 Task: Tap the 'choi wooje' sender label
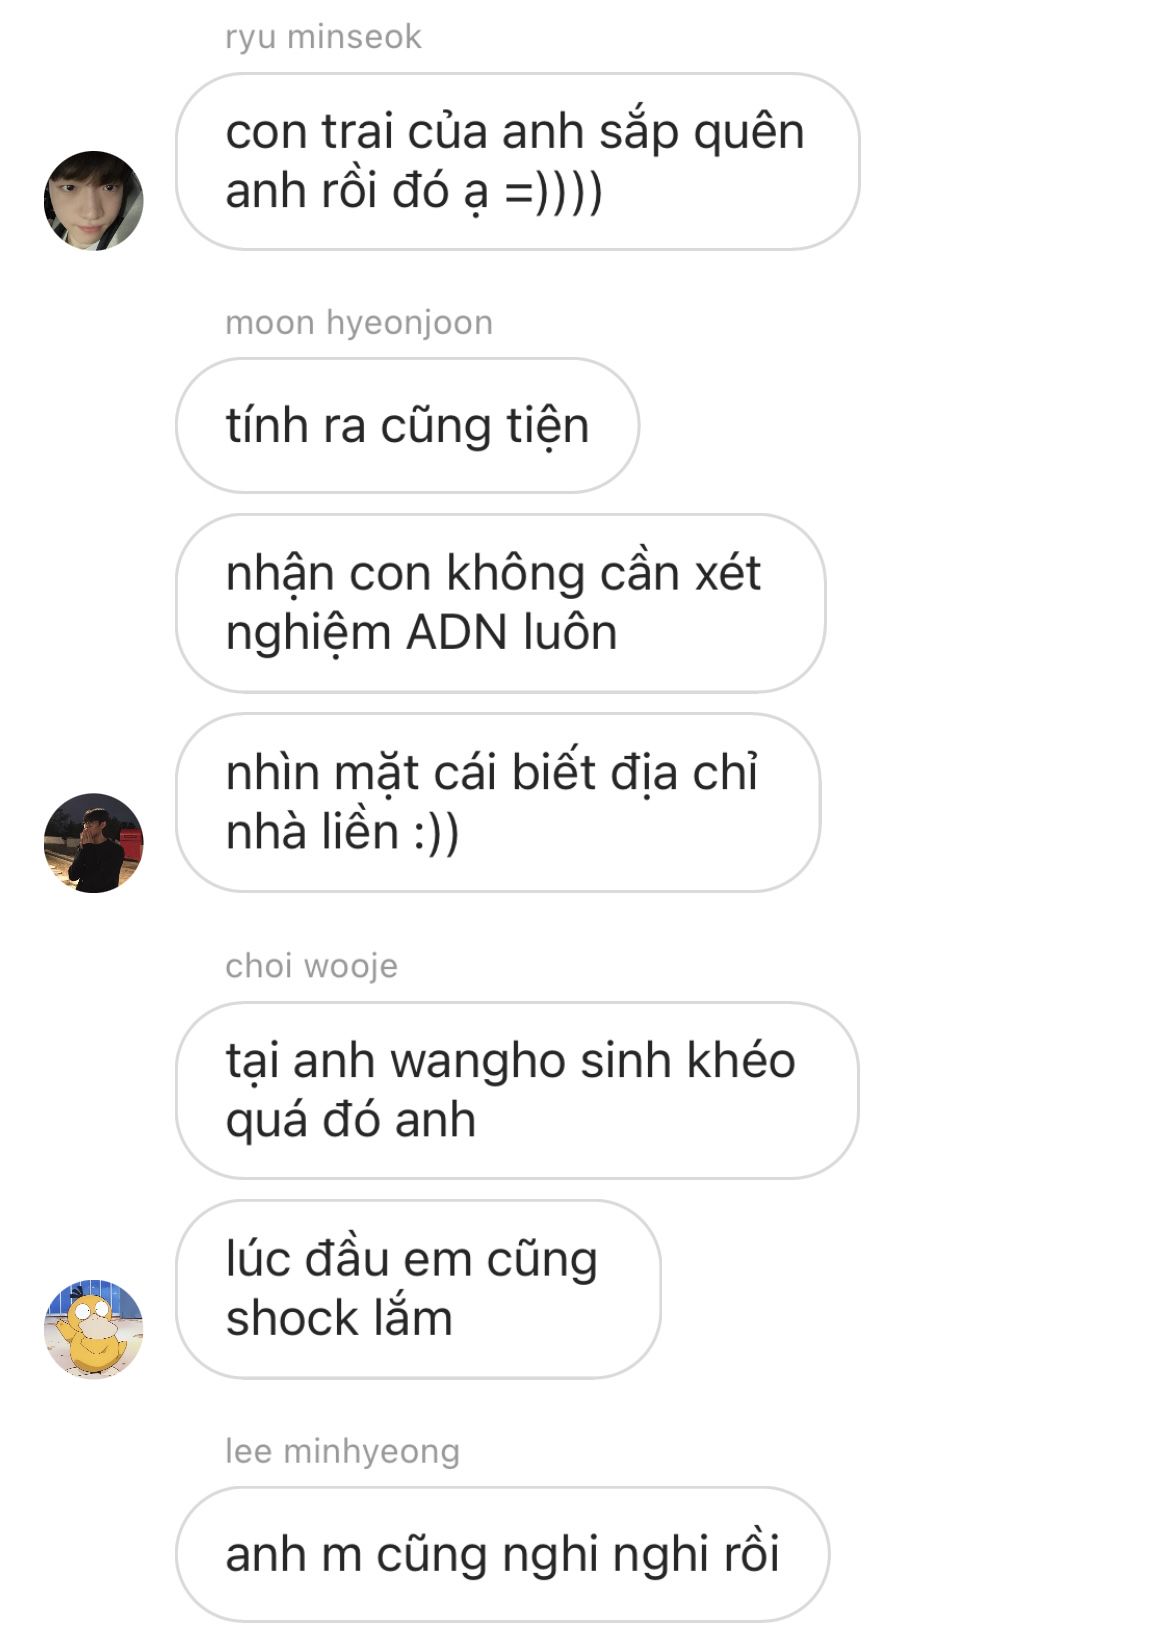point(311,966)
